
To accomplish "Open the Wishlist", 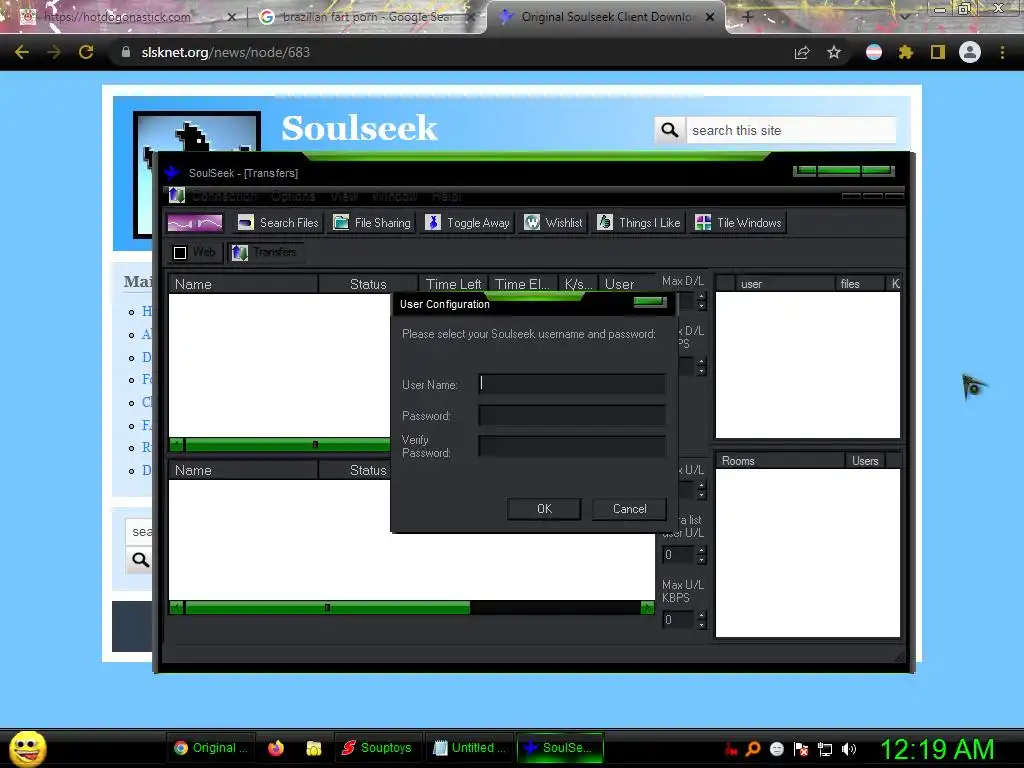I will point(554,223).
